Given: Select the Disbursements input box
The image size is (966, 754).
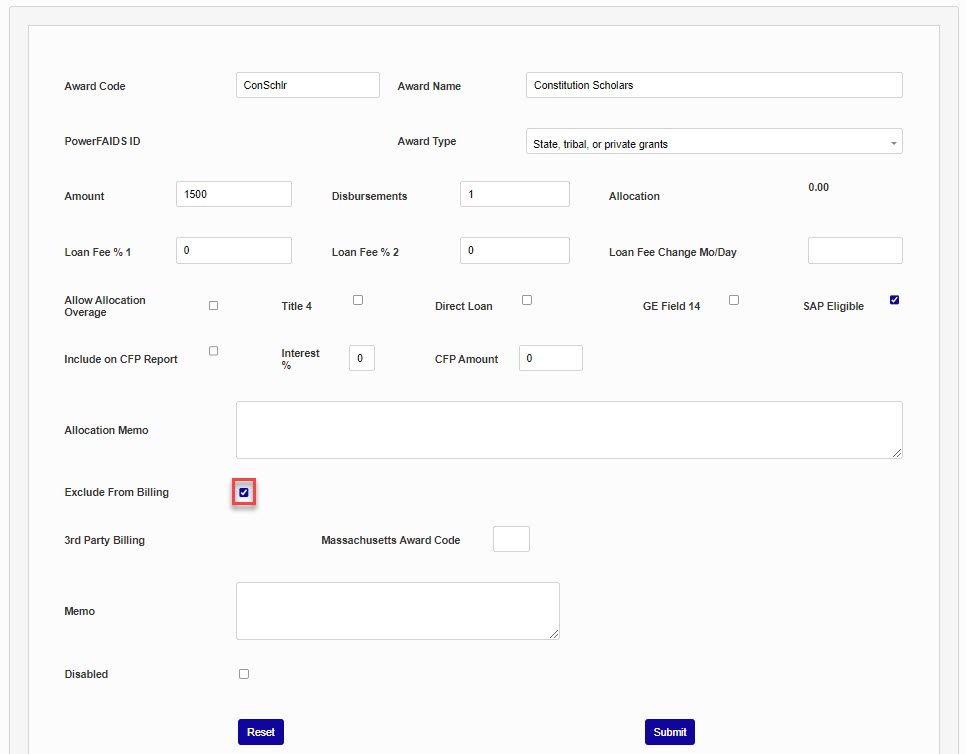Looking at the screenshot, I should coord(514,194).
